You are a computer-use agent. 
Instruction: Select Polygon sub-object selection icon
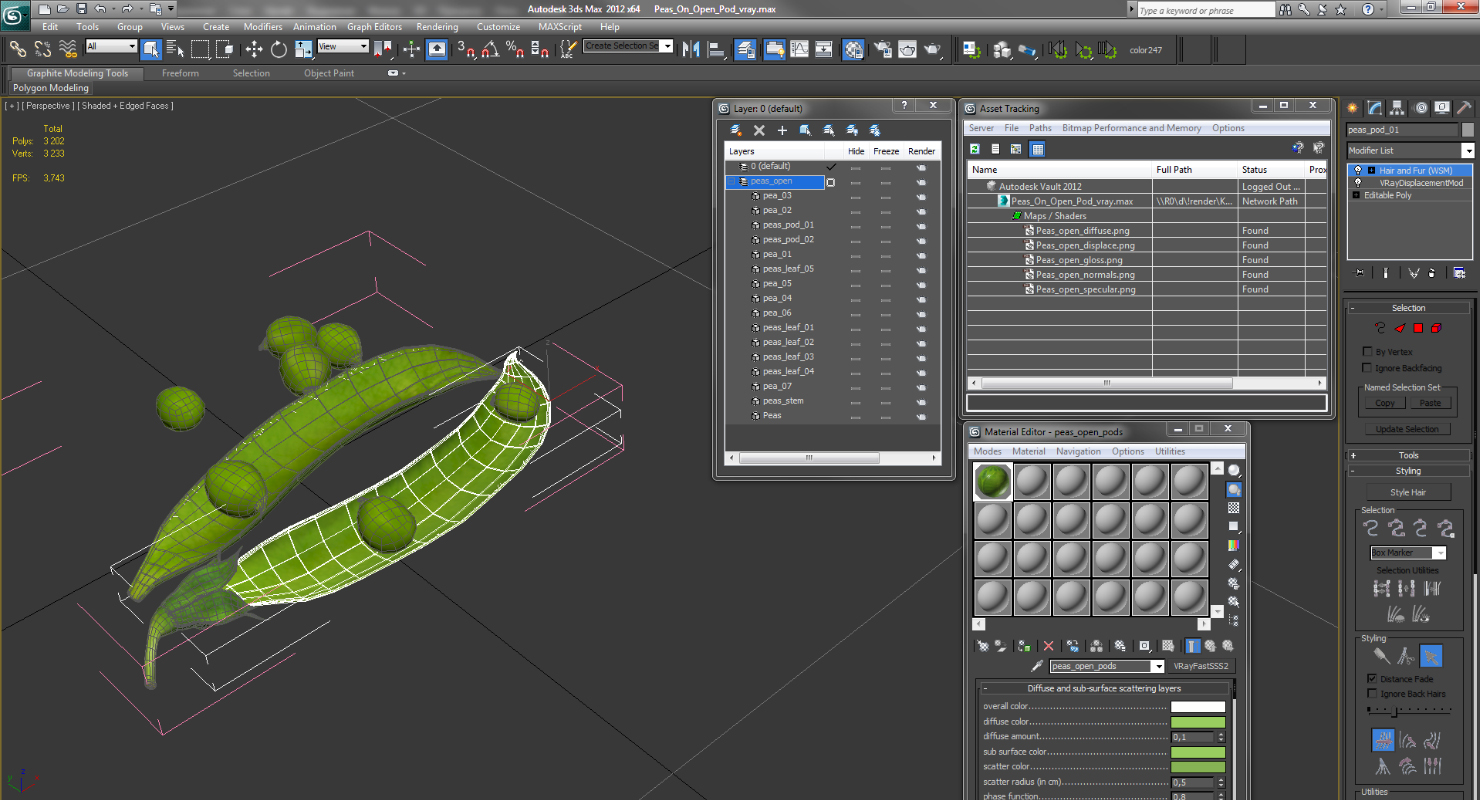pos(1417,328)
